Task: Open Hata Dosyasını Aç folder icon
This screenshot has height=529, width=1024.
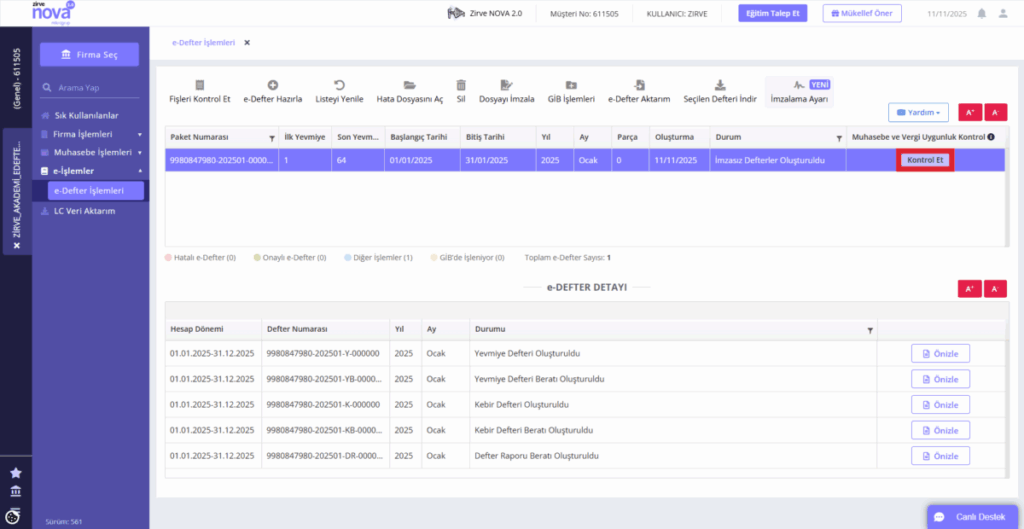Action: [409, 85]
